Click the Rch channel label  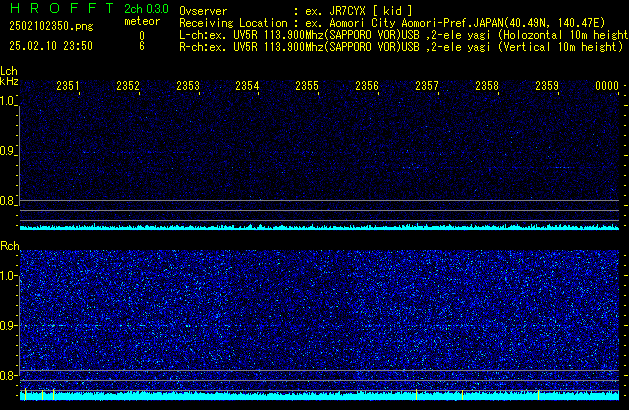tap(10, 246)
